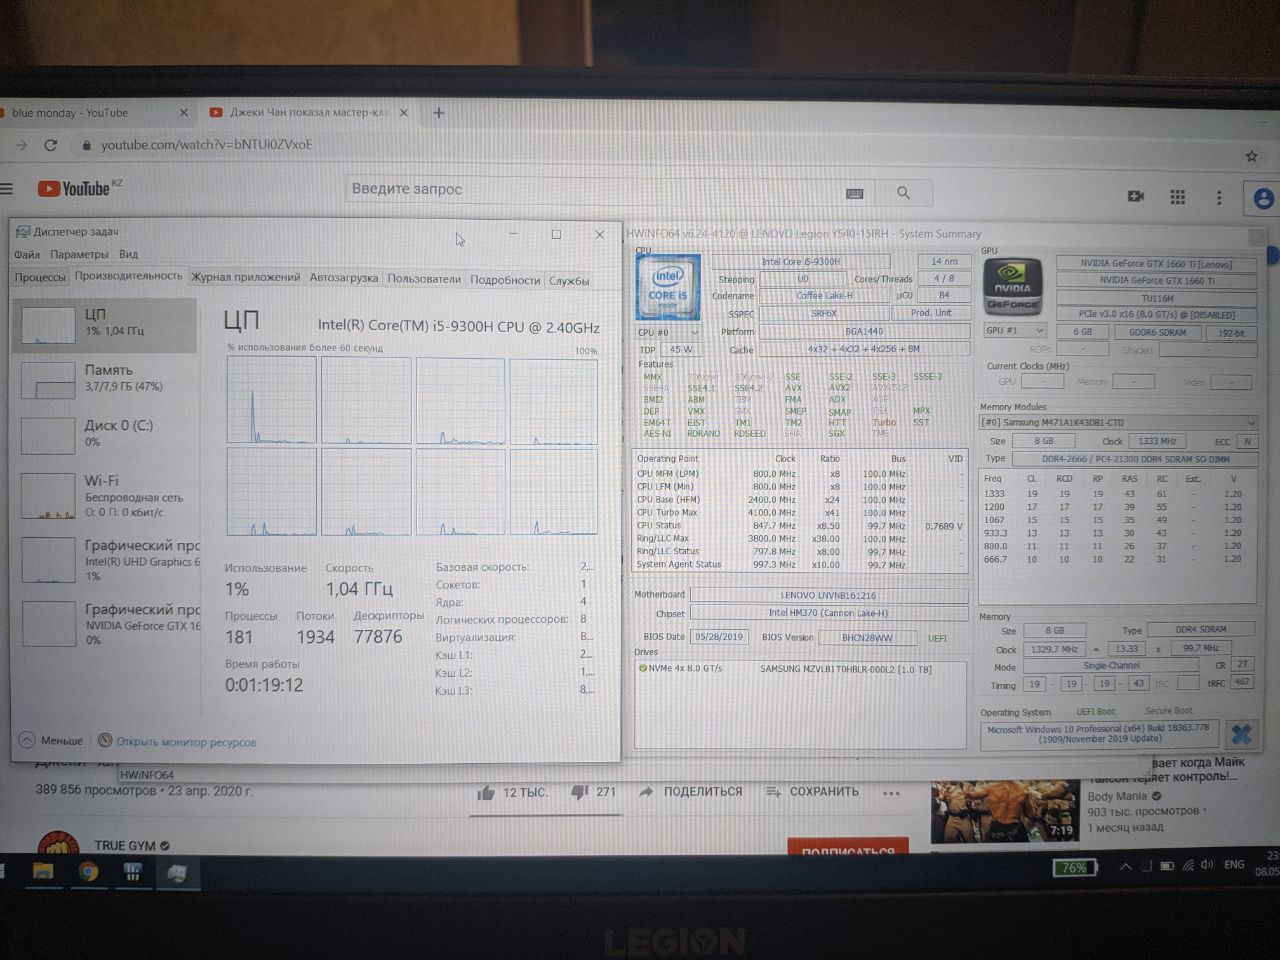Click the 76% battery indicator on taskbar
The width and height of the screenshot is (1280, 960).
1074,868
